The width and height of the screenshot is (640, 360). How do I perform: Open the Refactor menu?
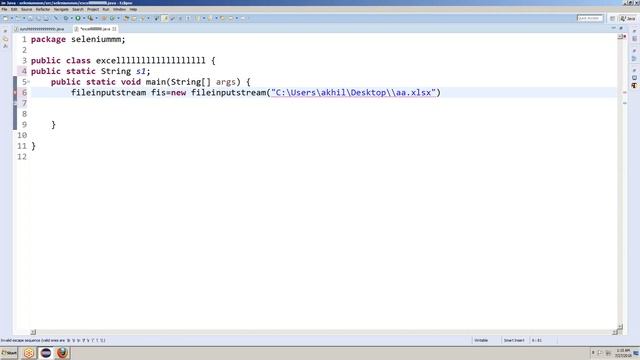point(43,9)
